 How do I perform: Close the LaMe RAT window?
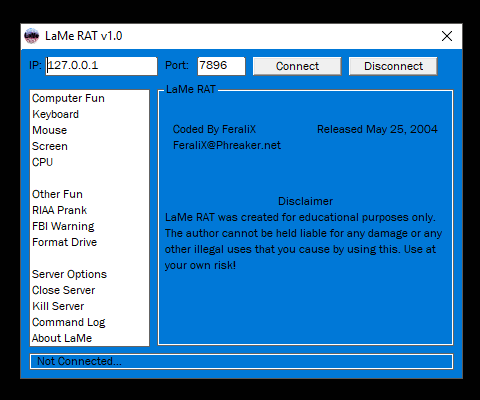click(x=447, y=36)
